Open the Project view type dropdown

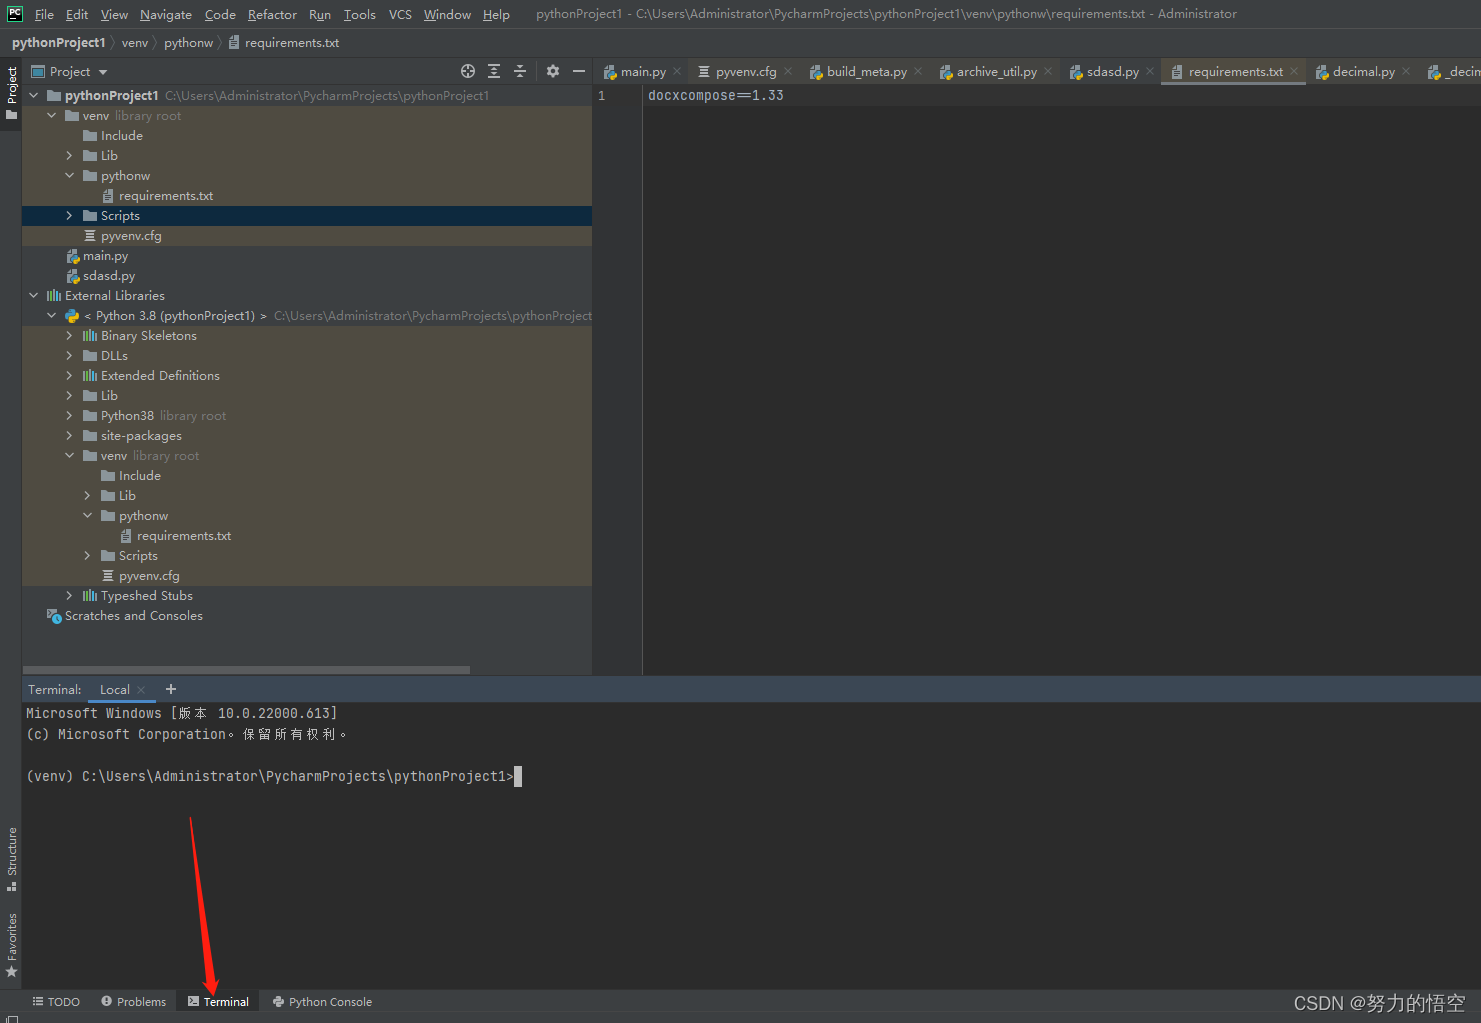point(69,71)
